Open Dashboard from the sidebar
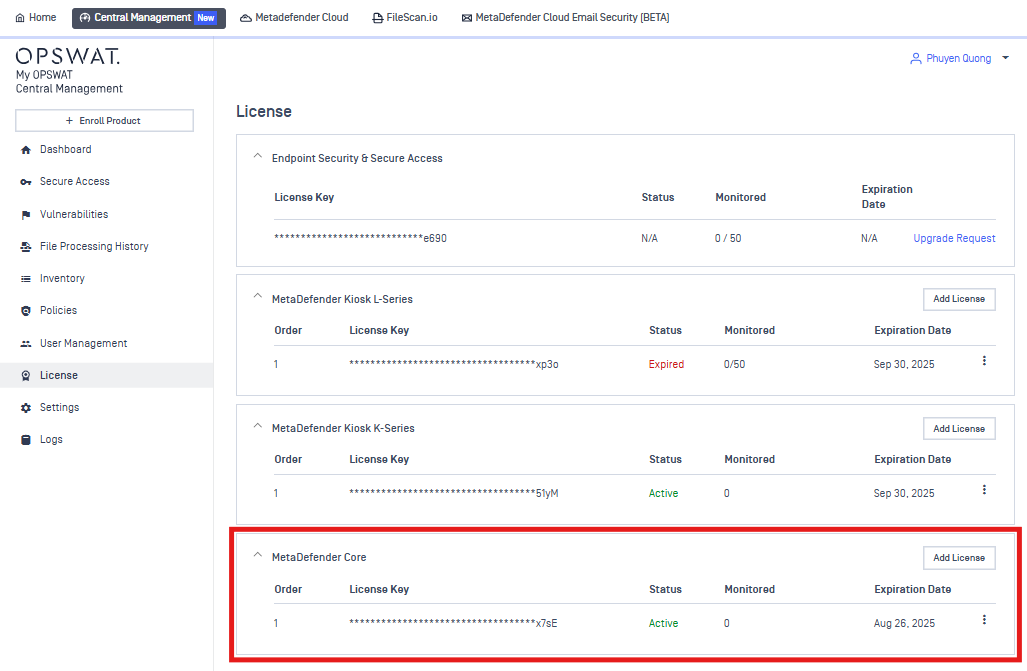 point(106,149)
